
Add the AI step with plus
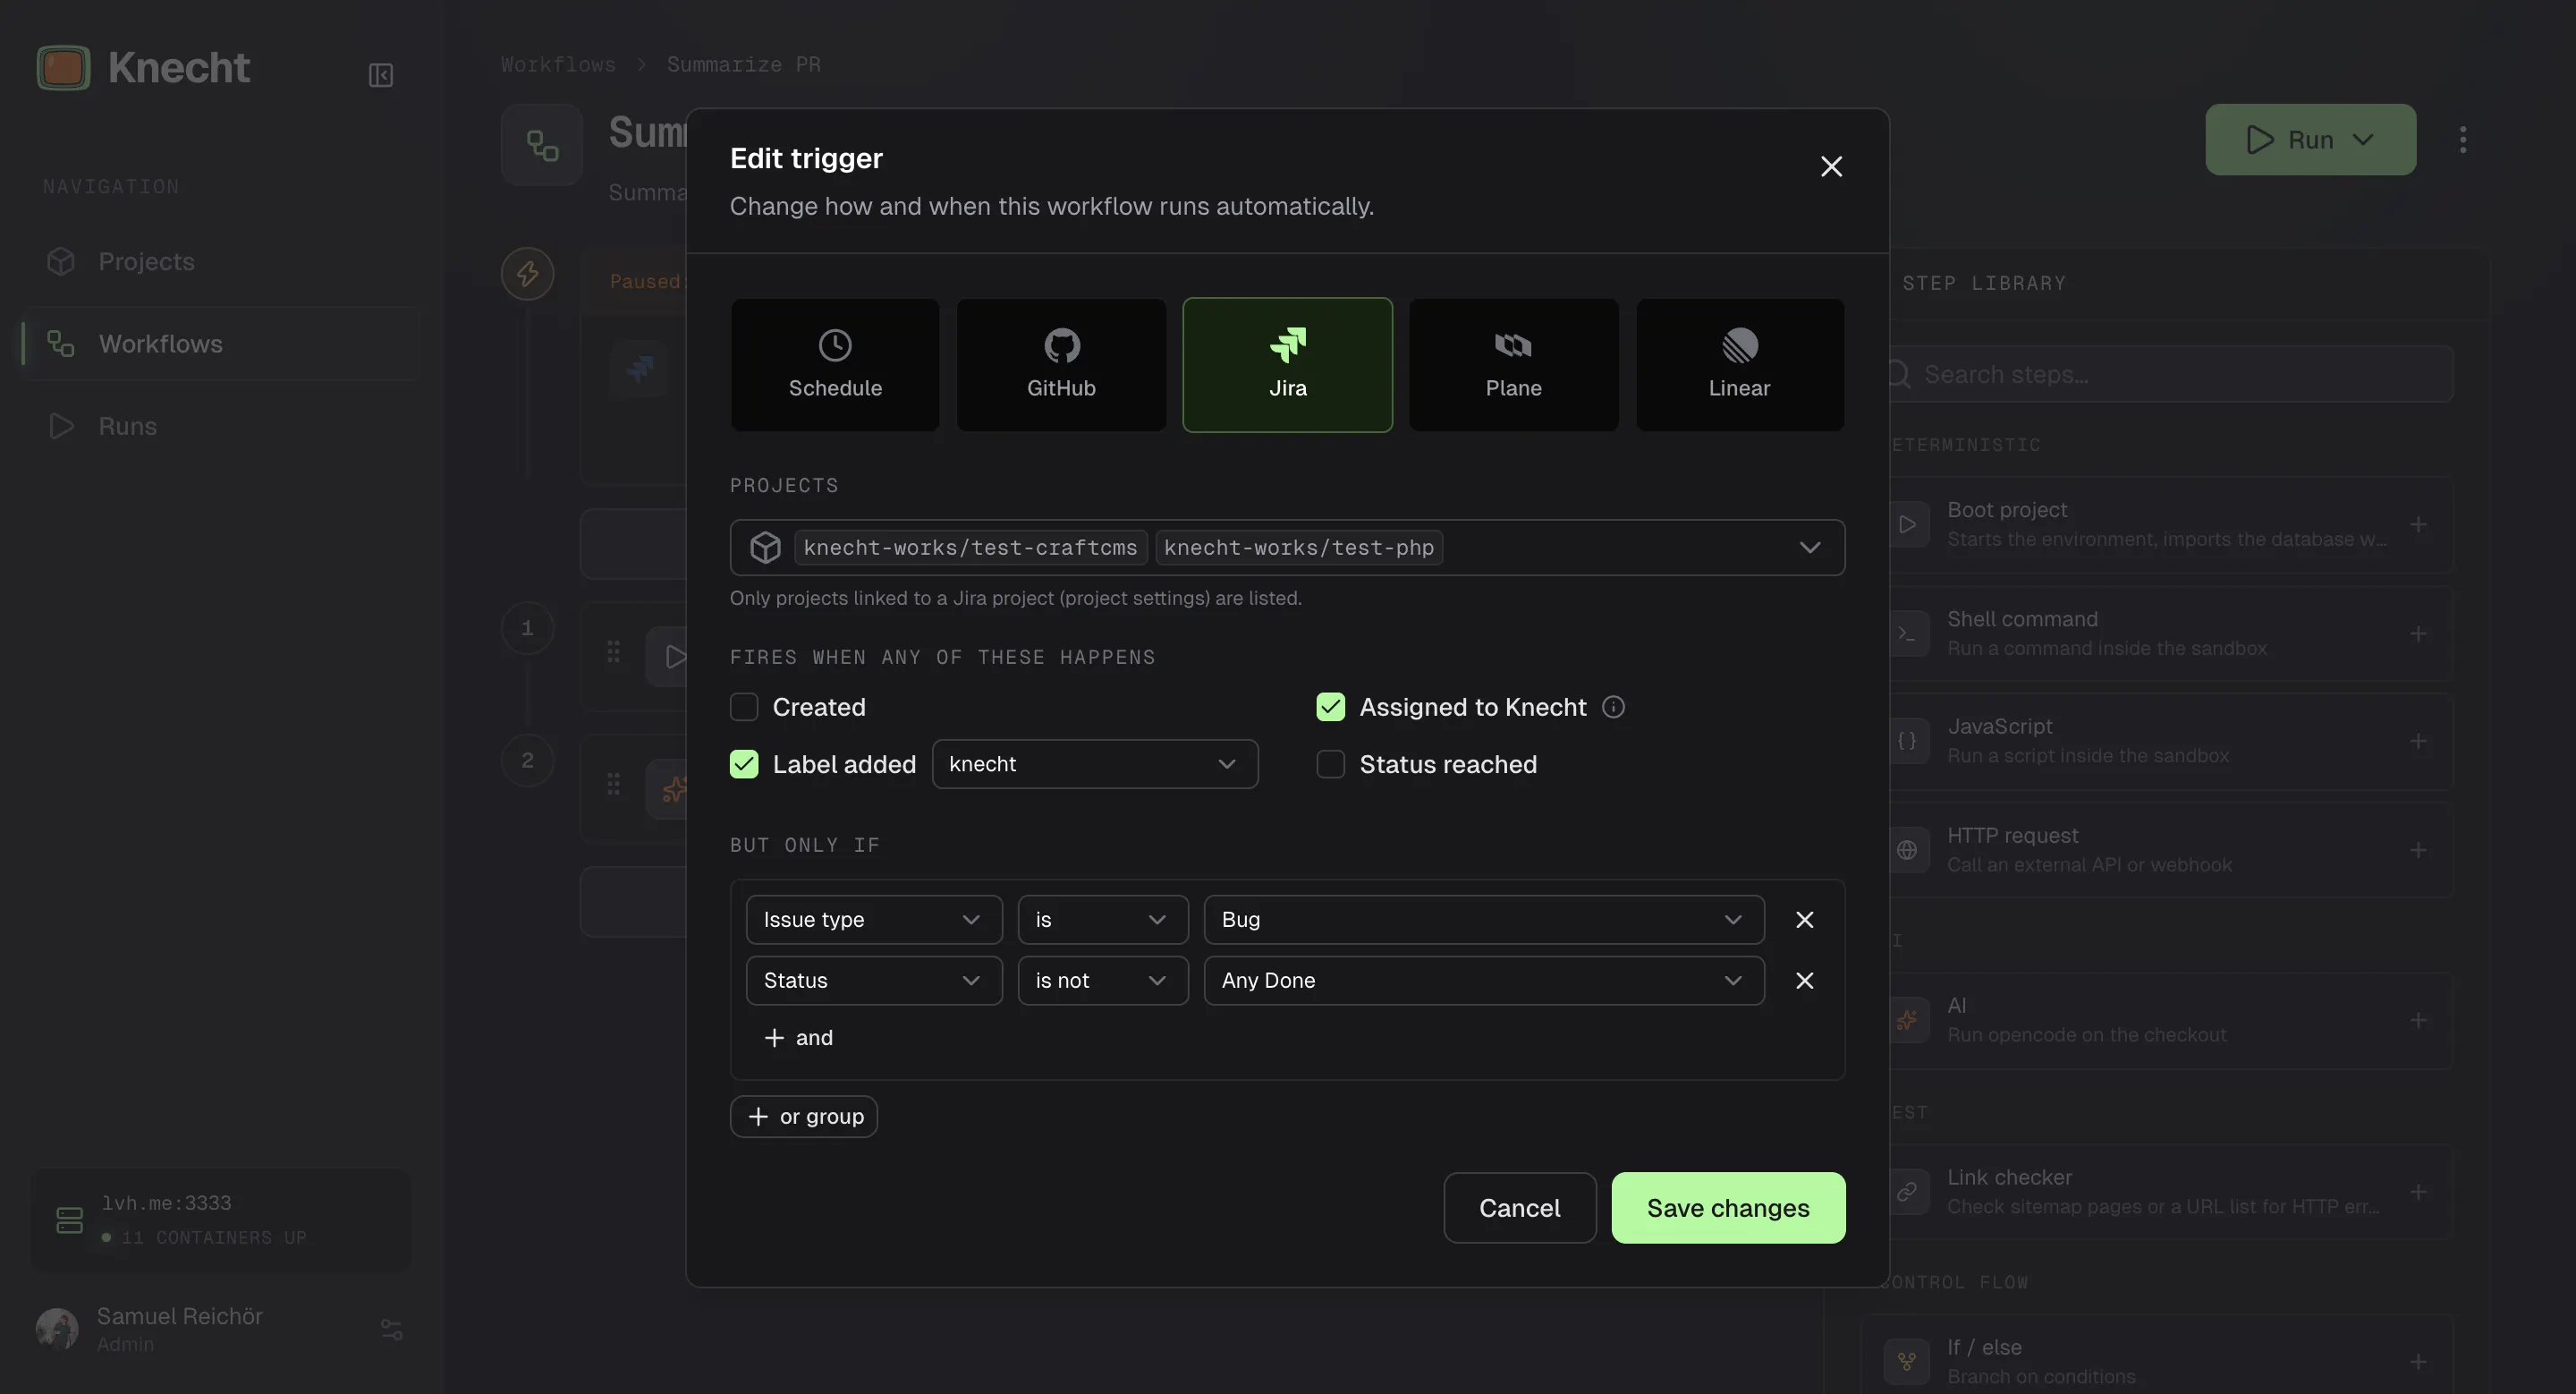pos(2418,1020)
